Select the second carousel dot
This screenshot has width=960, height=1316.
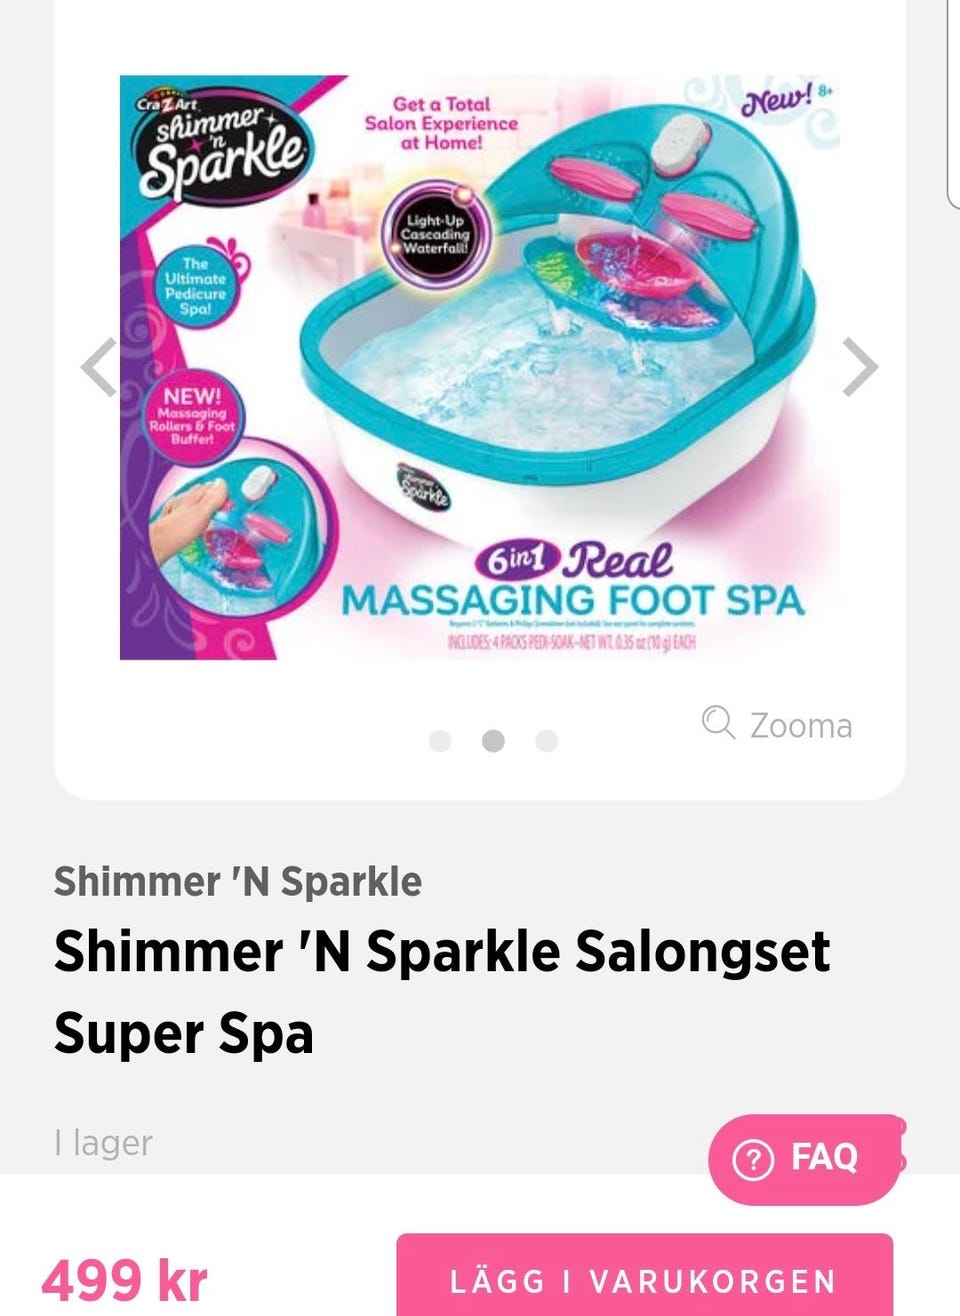493,741
